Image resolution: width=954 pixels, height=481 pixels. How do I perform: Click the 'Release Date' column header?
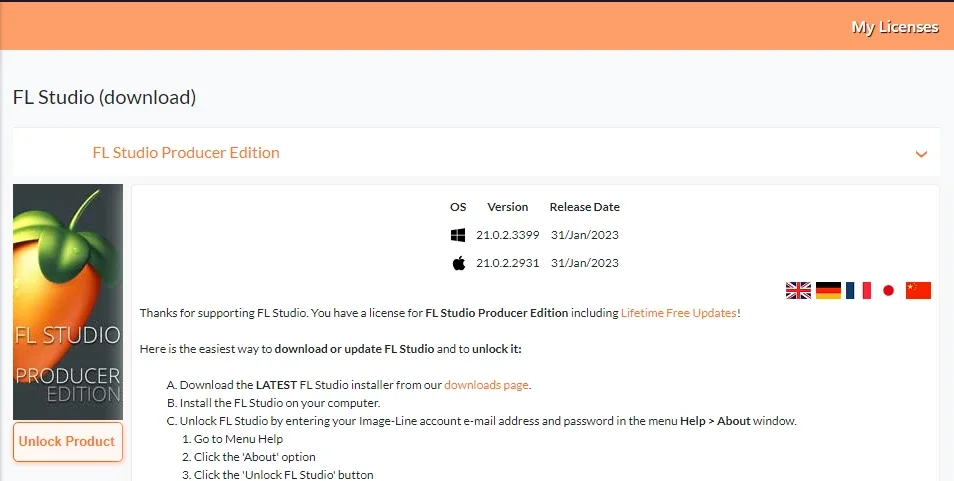(585, 207)
